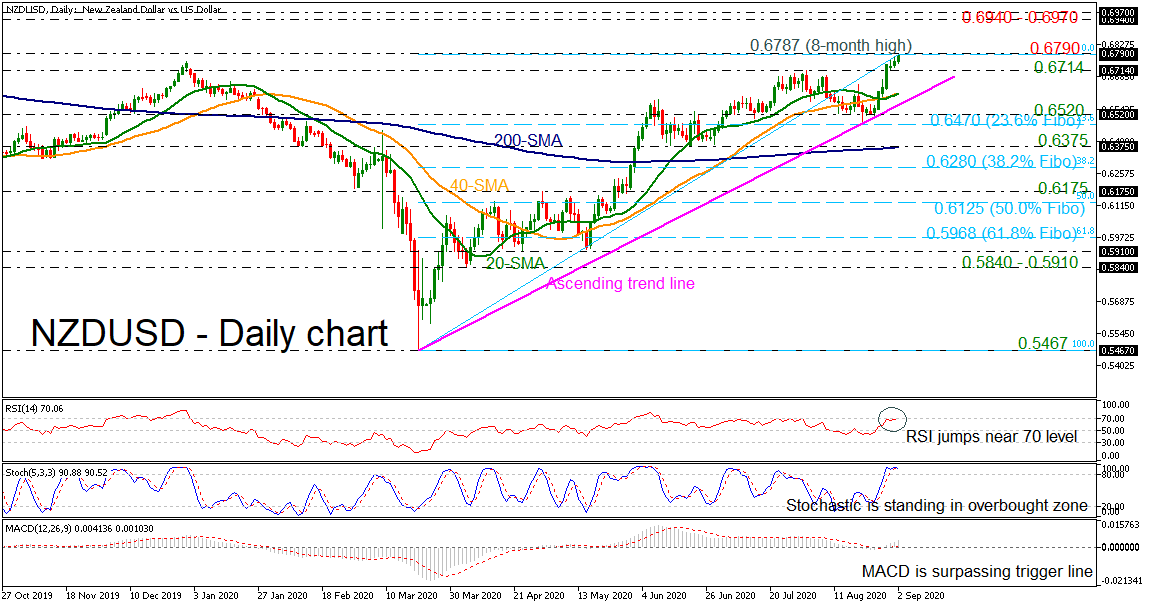
Task: Click the '0.5968 (61.8% Fibo)' label
Action: pos(1001,233)
